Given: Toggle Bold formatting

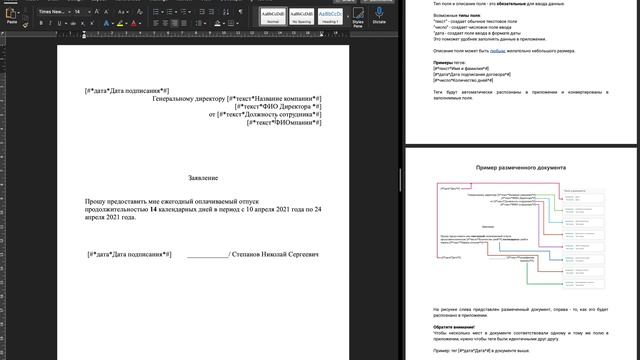Looking at the screenshot, I should click(x=41, y=24).
